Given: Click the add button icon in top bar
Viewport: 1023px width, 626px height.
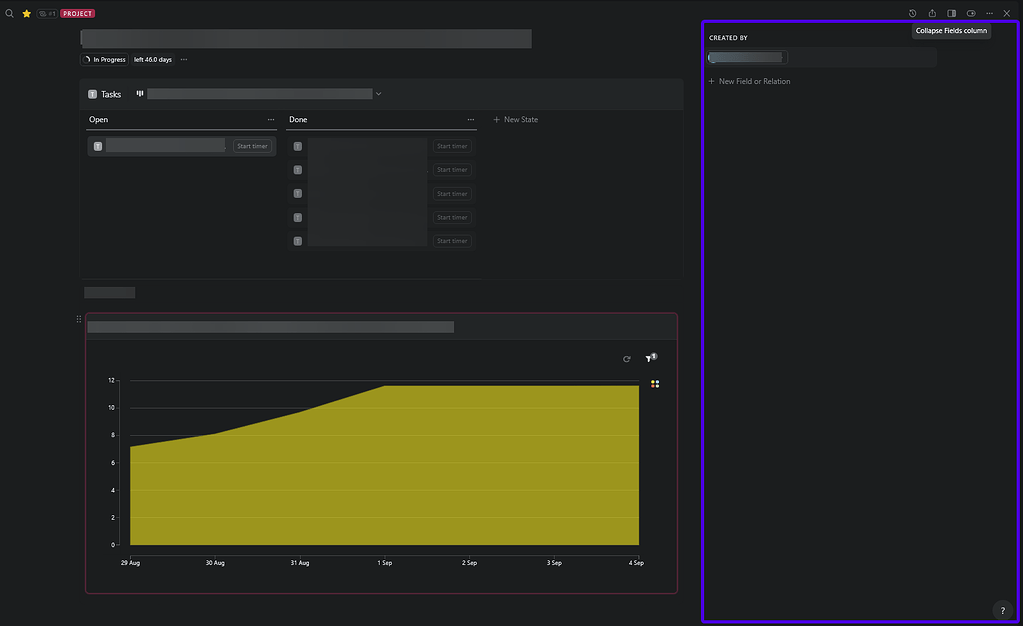Looking at the screenshot, I should click(971, 13).
